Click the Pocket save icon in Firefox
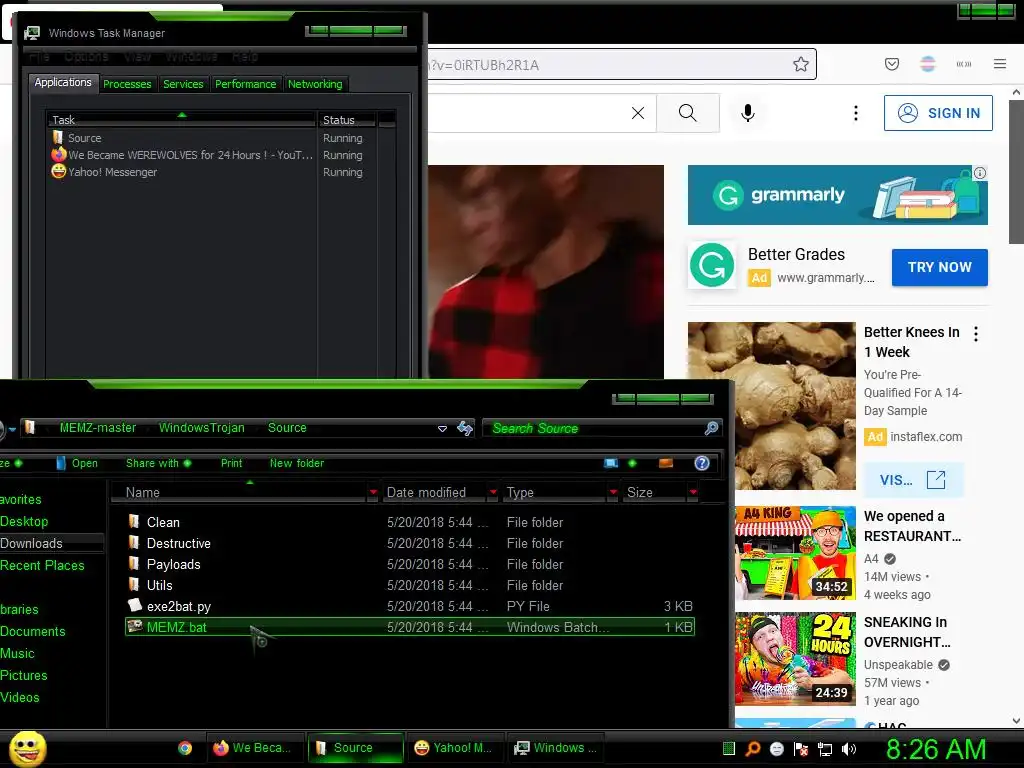Viewport: 1024px width, 768px height. (x=891, y=63)
